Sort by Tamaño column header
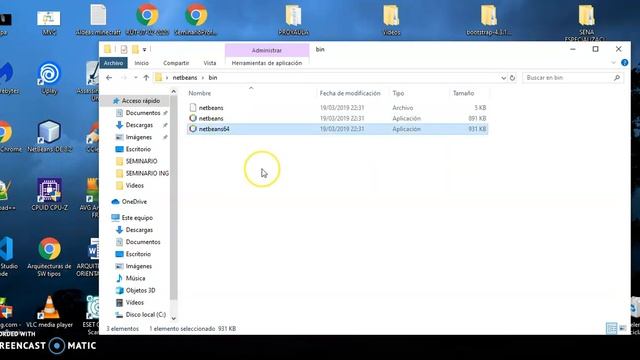 click(463, 93)
